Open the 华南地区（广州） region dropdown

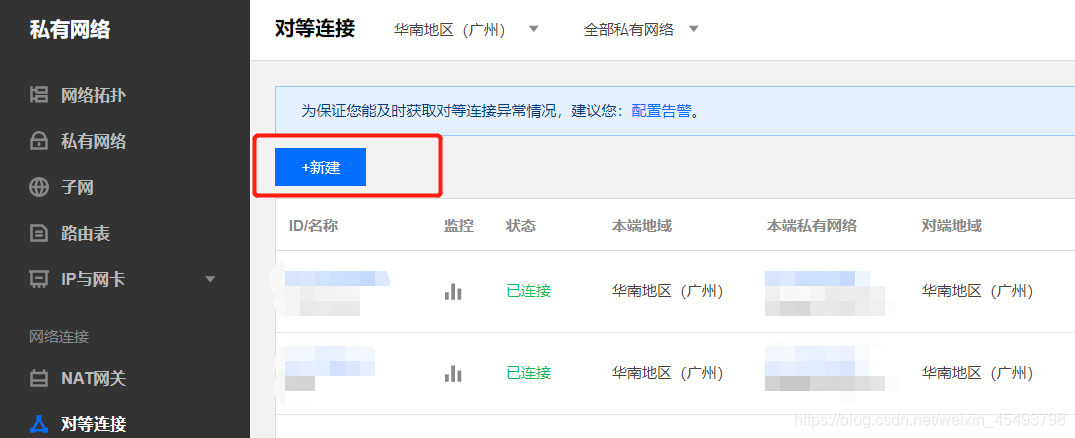click(466, 30)
